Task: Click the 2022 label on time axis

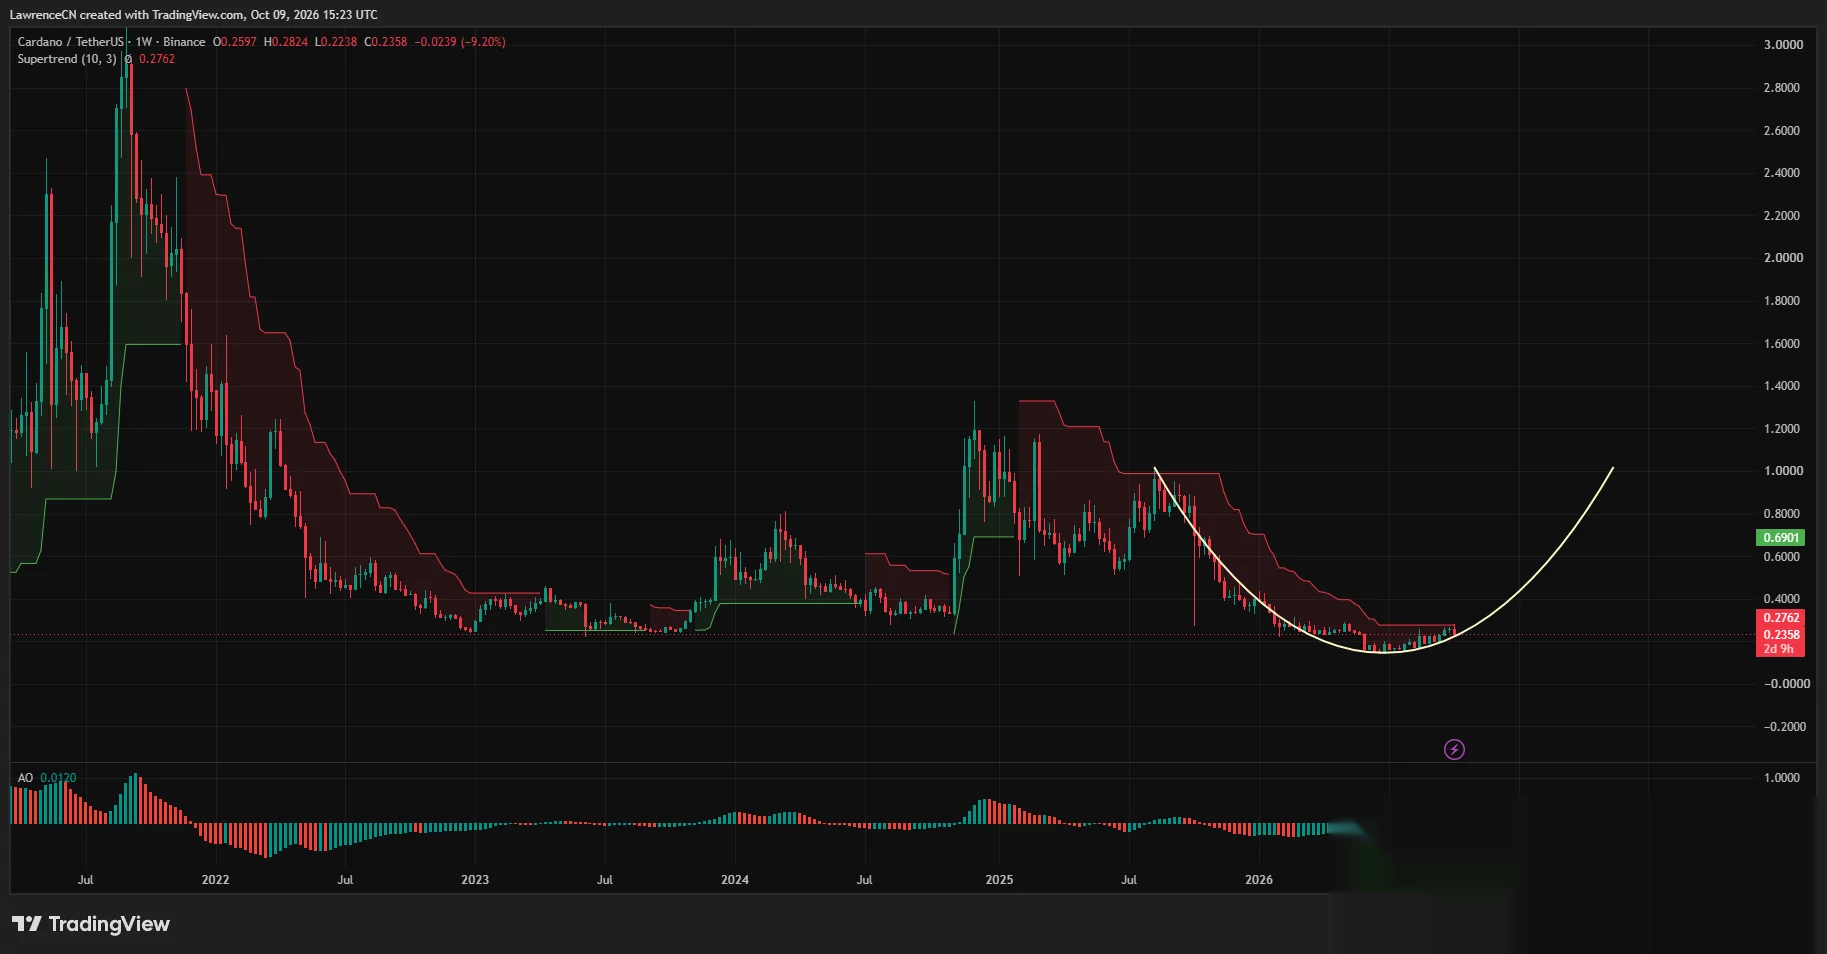Action: [x=215, y=880]
